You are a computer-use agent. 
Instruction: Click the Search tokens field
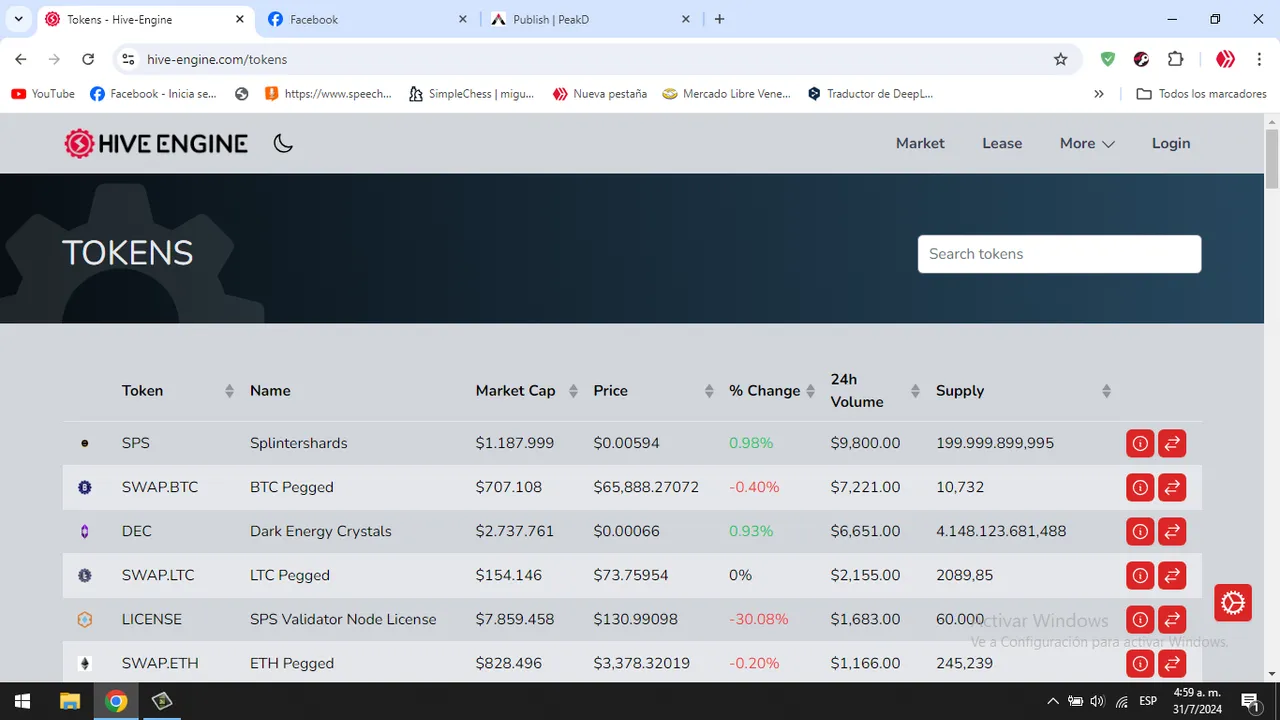[x=1059, y=254]
